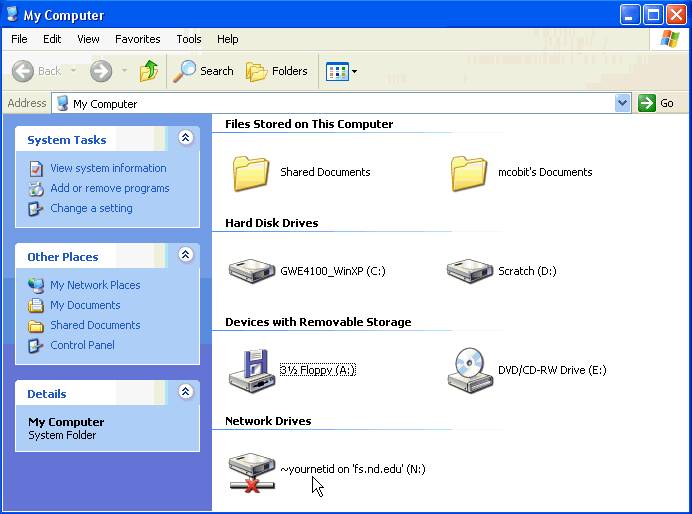
Task: Open the Control Panel link
Action: click(x=82, y=345)
